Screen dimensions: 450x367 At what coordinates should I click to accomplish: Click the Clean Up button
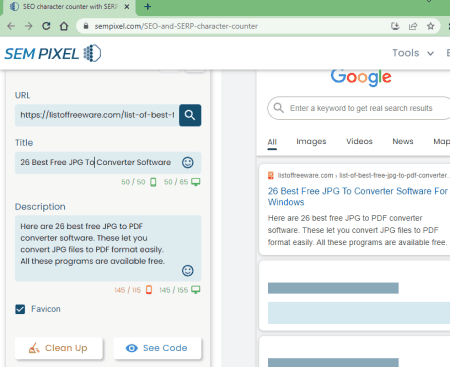coord(59,348)
